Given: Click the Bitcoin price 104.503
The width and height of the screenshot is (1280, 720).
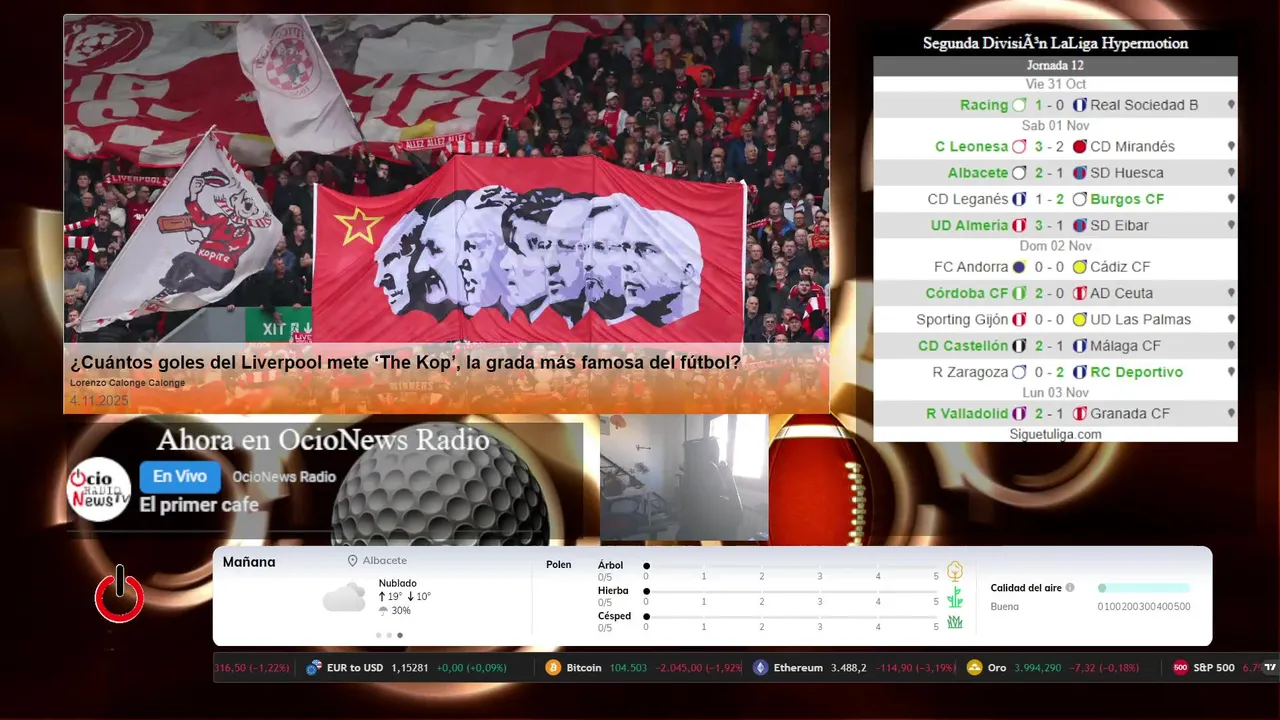Looking at the screenshot, I should click(x=627, y=668).
